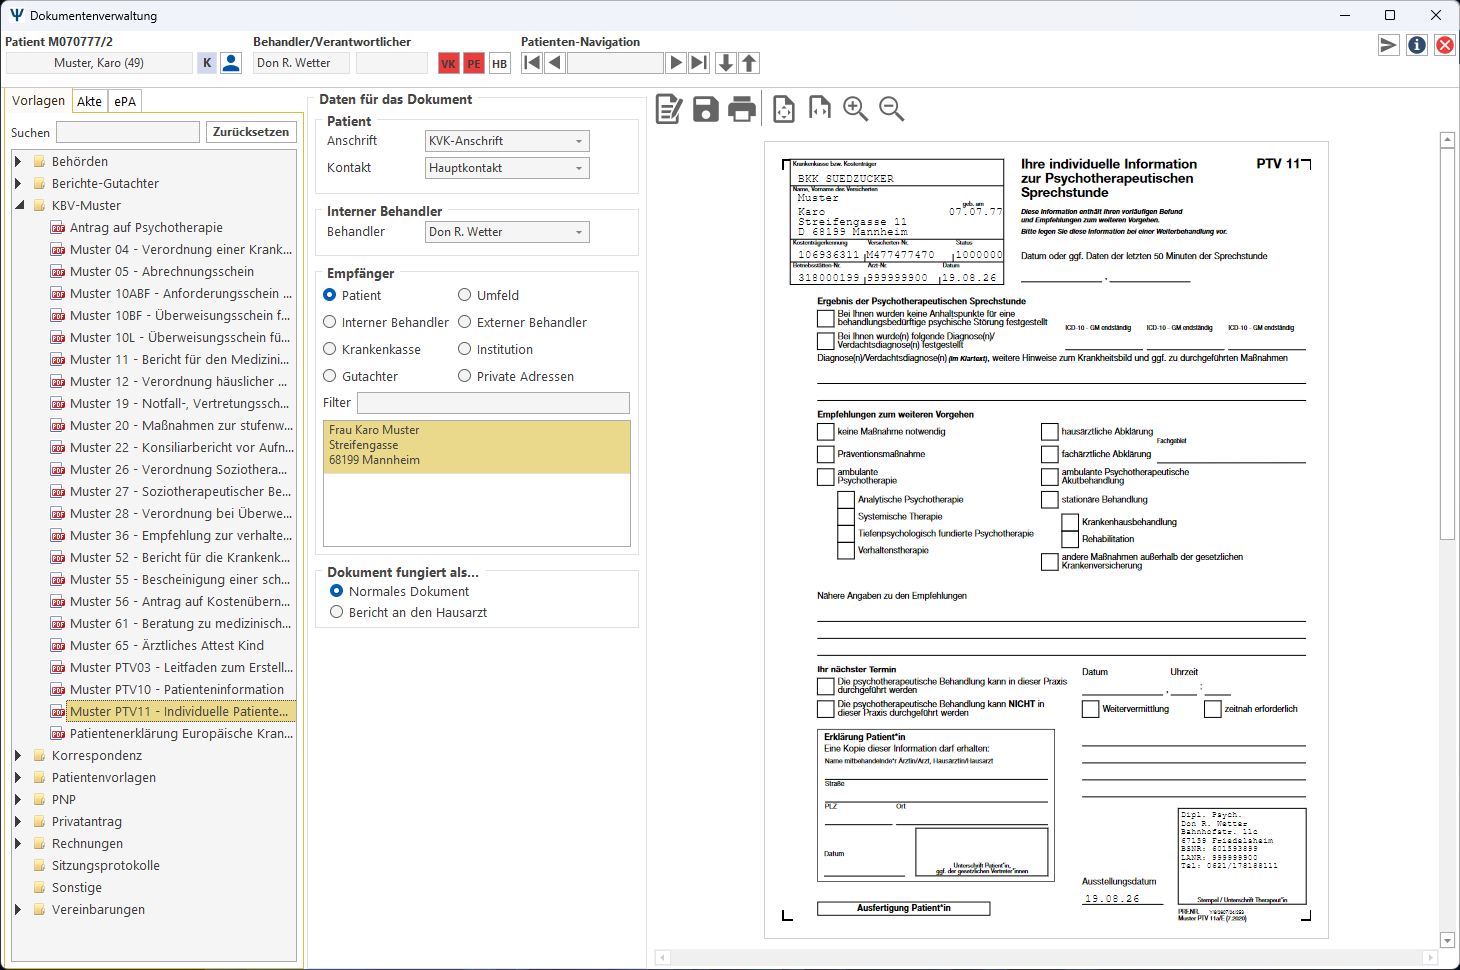The width and height of the screenshot is (1460, 970).
Task: Jump to last patient in navigation
Action: coord(699,63)
